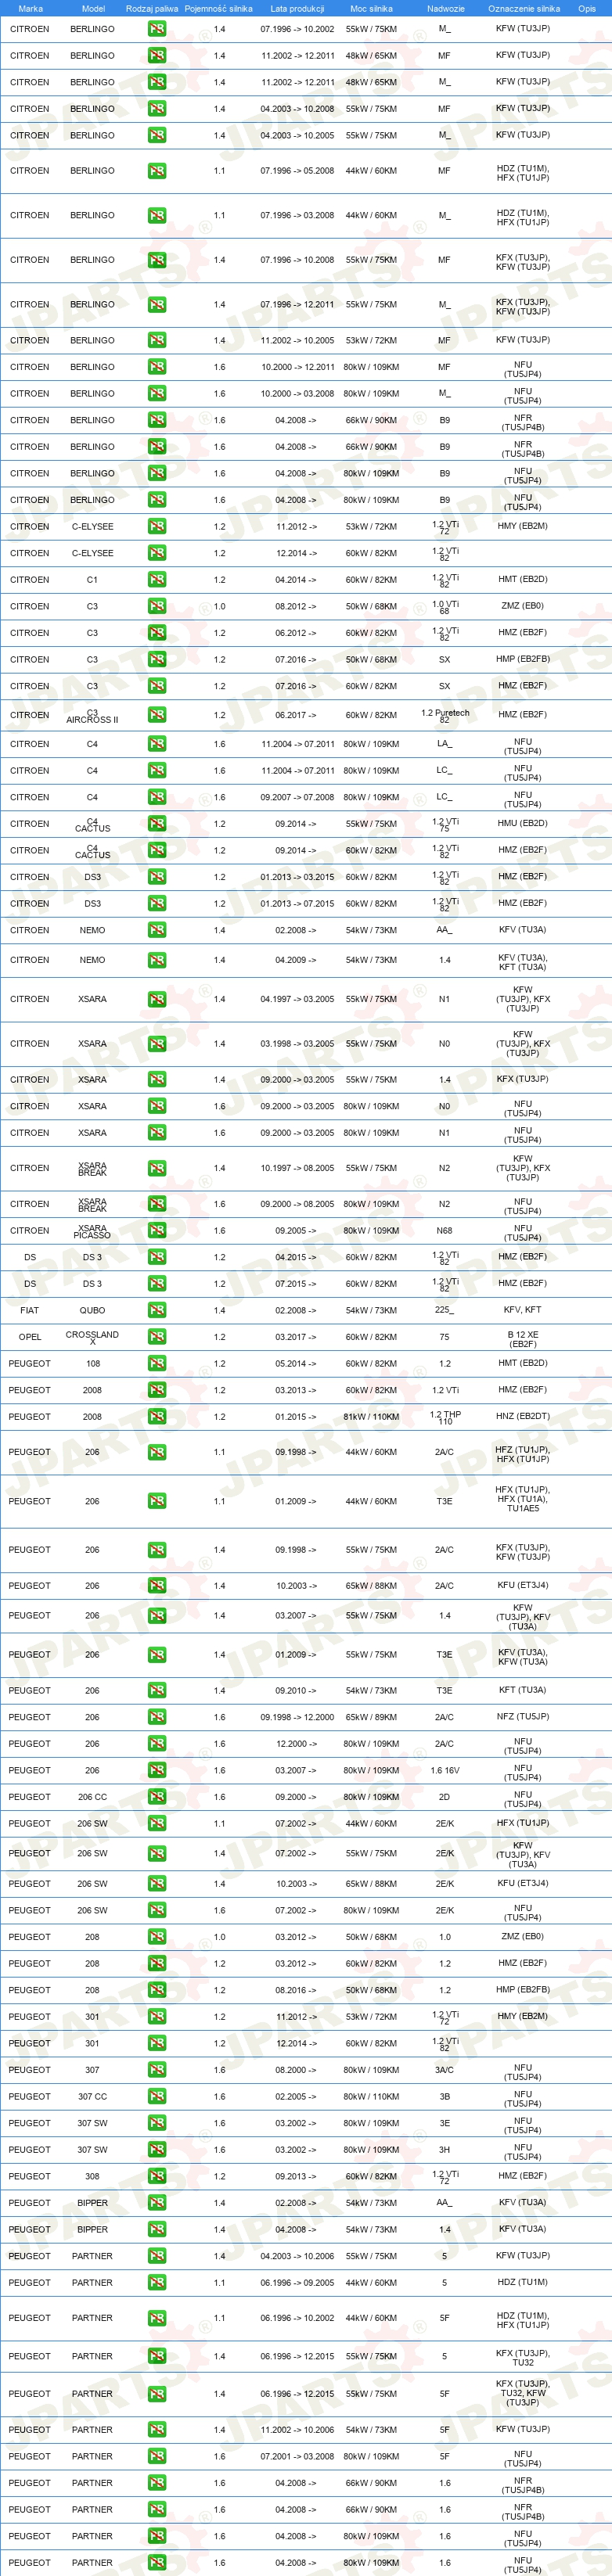Click fuel icon in NEMO 02.2008 row

(157, 930)
